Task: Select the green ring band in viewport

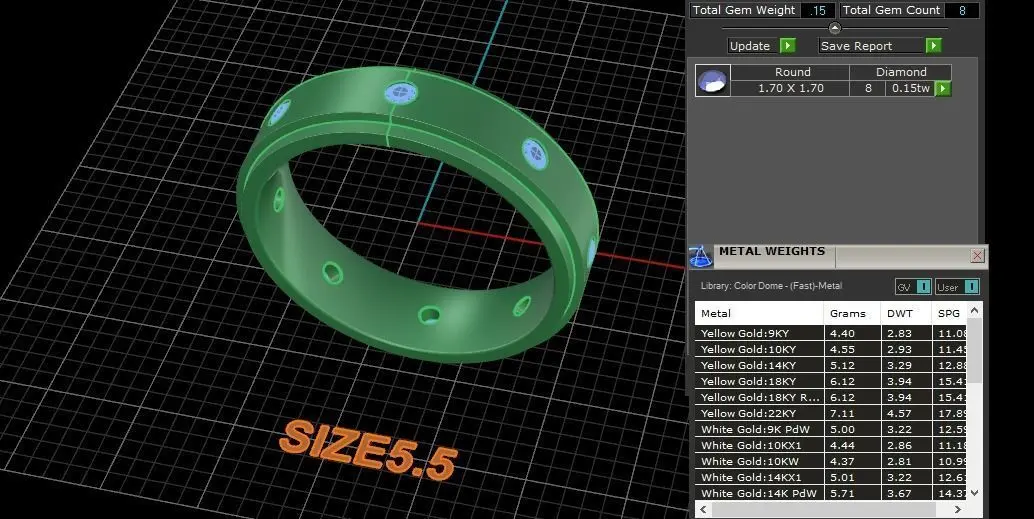Action: pyautogui.click(x=417, y=214)
